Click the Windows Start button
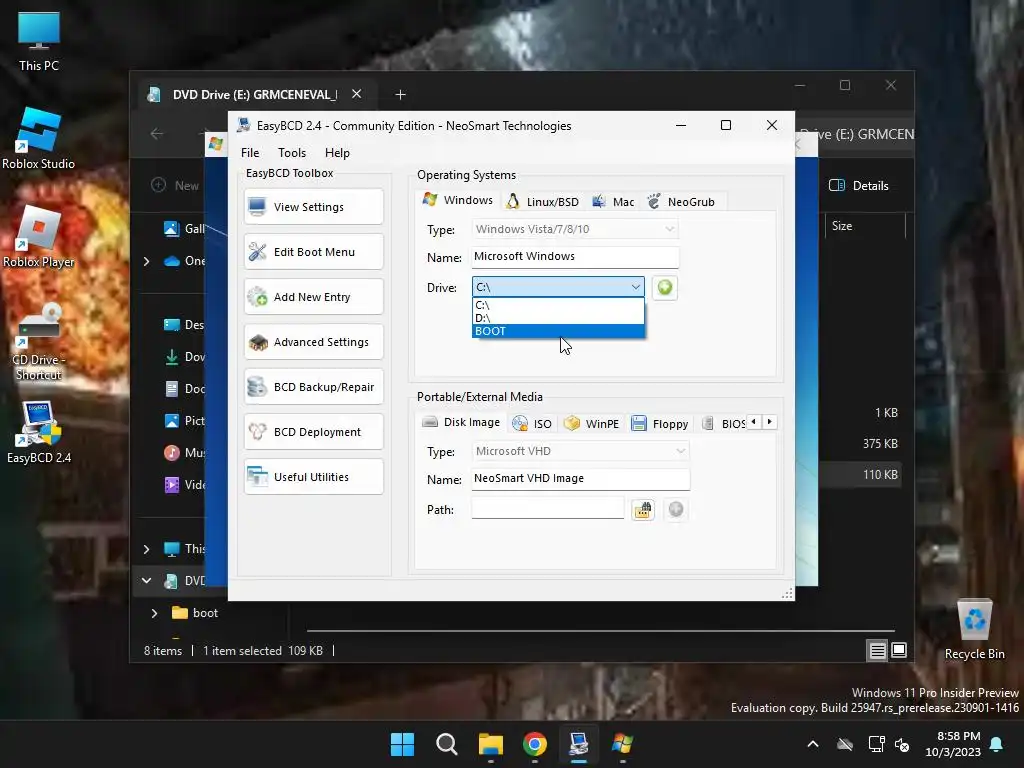1024x768 pixels. (402, 744)
